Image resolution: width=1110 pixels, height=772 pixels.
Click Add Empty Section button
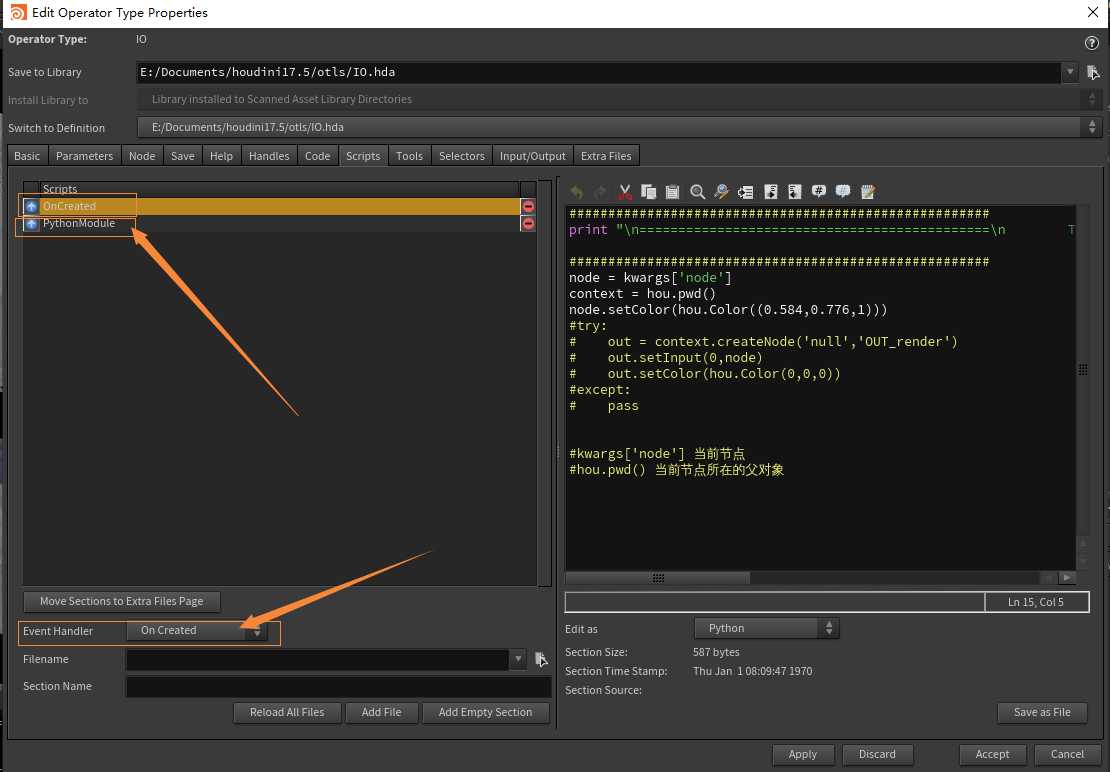[486, 713]
